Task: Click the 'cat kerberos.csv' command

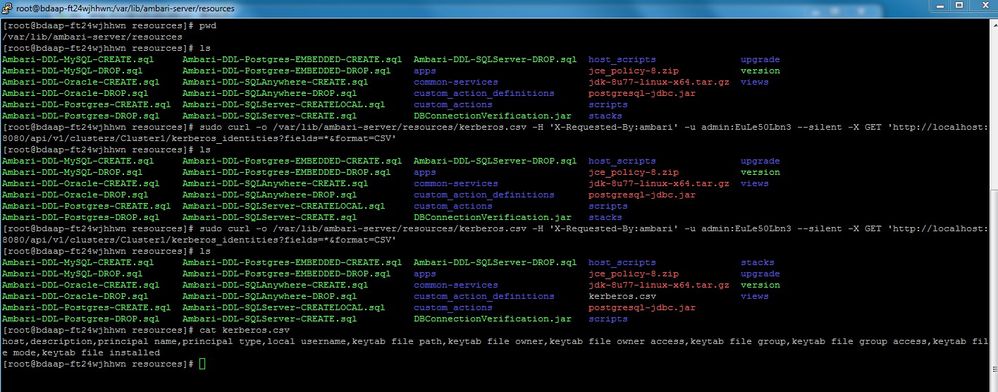Action: (x=244, y=330)
